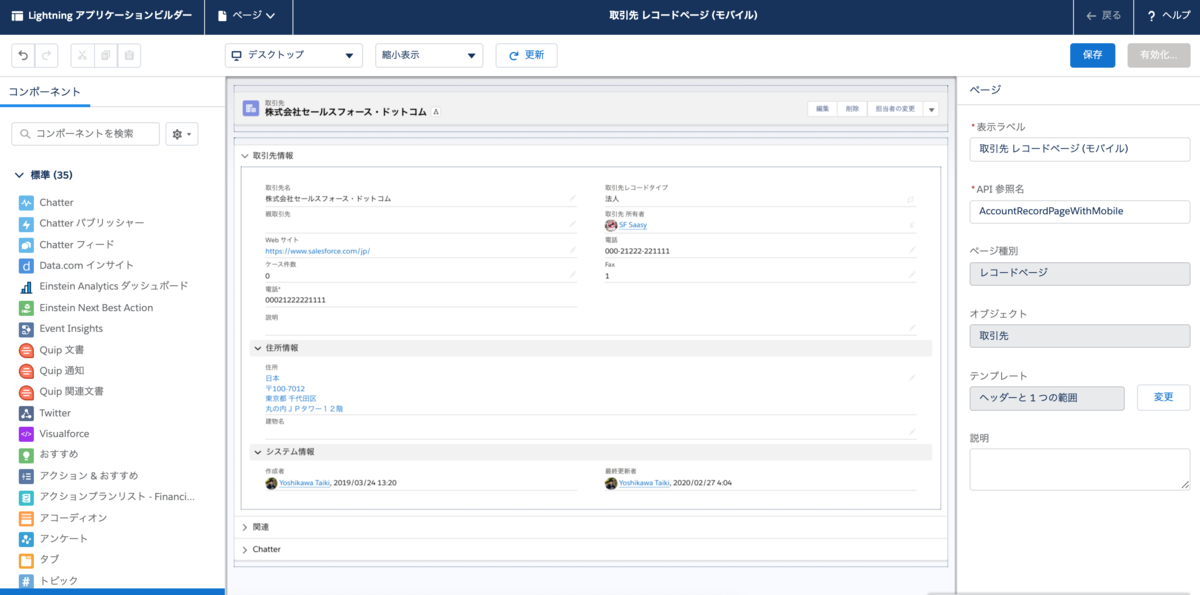Click the 東京都 千代田区 address text

pos(290,398)
